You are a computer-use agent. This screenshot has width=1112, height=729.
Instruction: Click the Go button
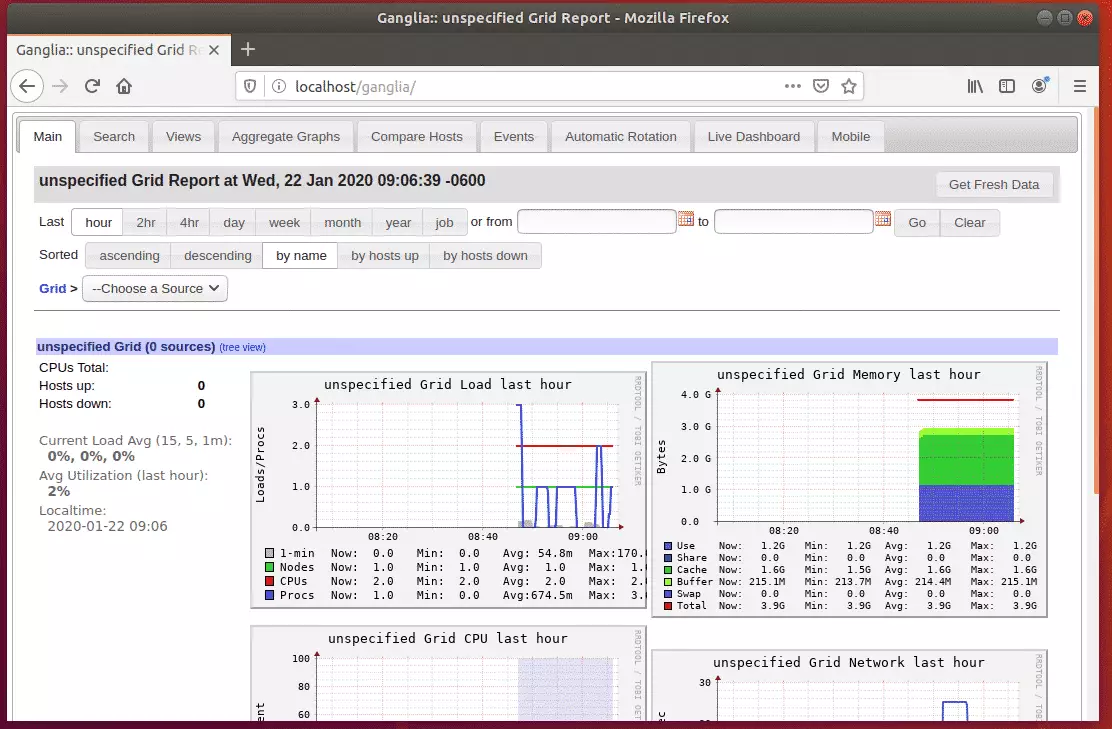click(x=917, y=223)
